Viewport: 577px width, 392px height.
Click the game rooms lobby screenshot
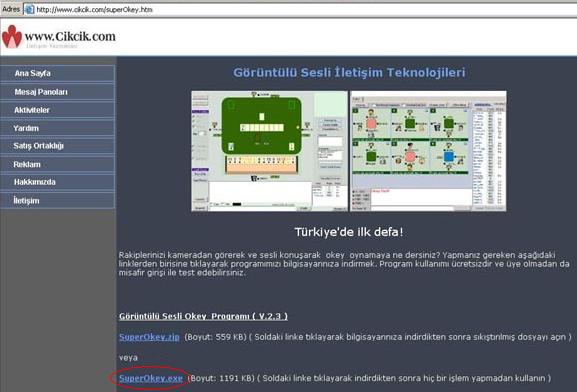pos(429,151)
